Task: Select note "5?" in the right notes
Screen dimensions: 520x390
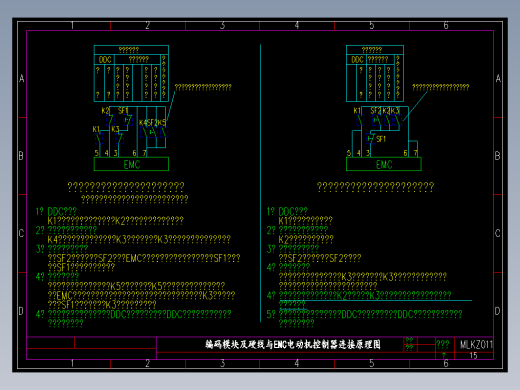Action: click(364, 318)
